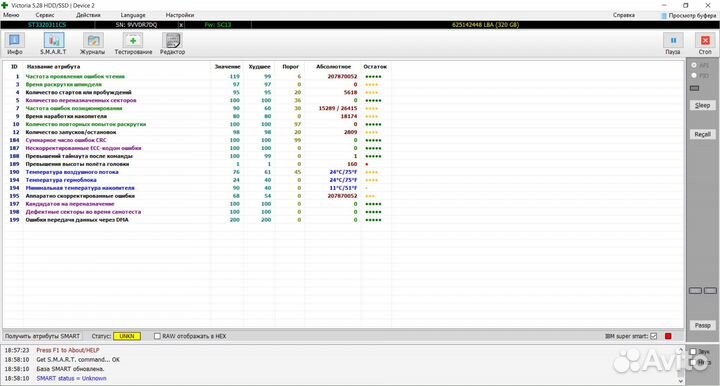Click log line SMART status = Unknown
720x386 pixels.
pos(71,378)
